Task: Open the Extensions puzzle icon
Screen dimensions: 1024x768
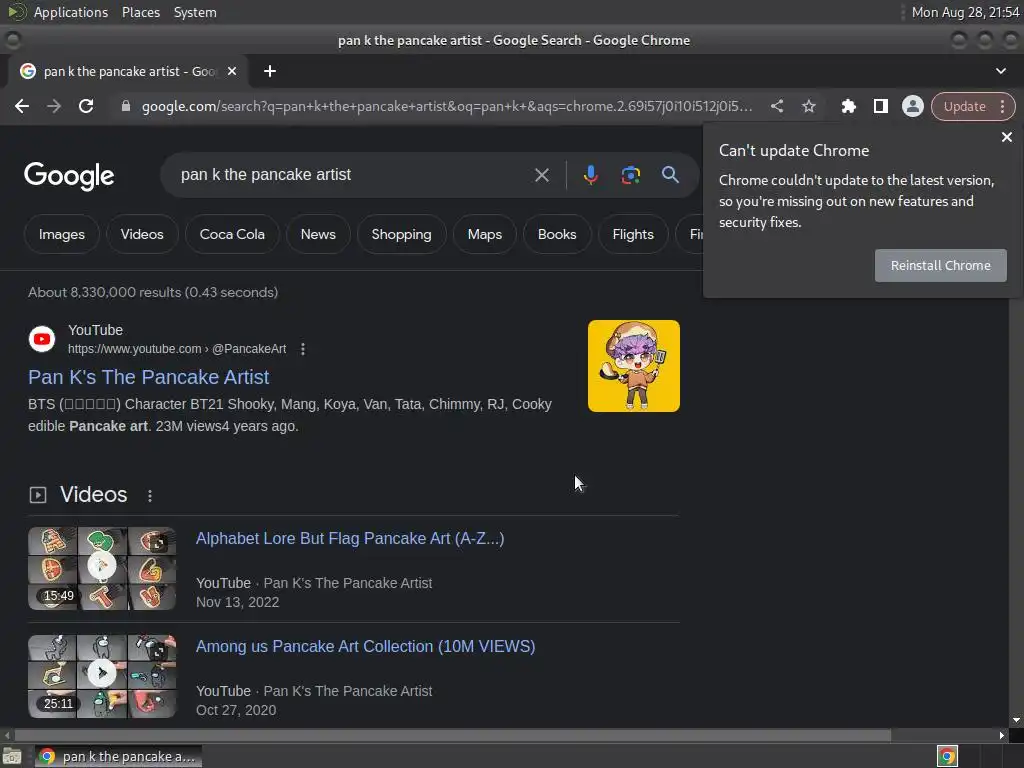Action: 848,106
